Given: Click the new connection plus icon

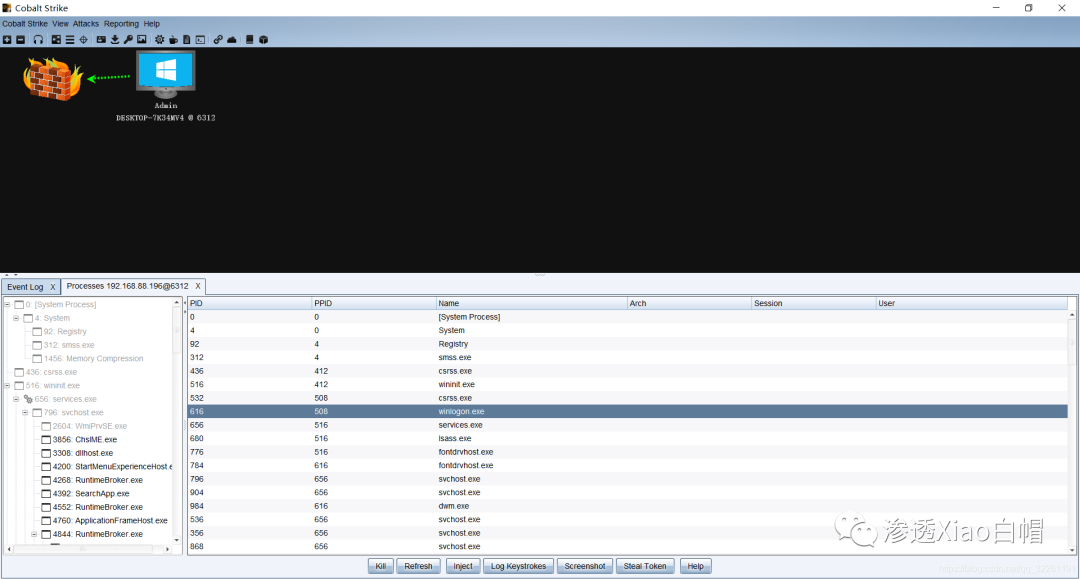Looking at the screenshot, I should point(7,40).
